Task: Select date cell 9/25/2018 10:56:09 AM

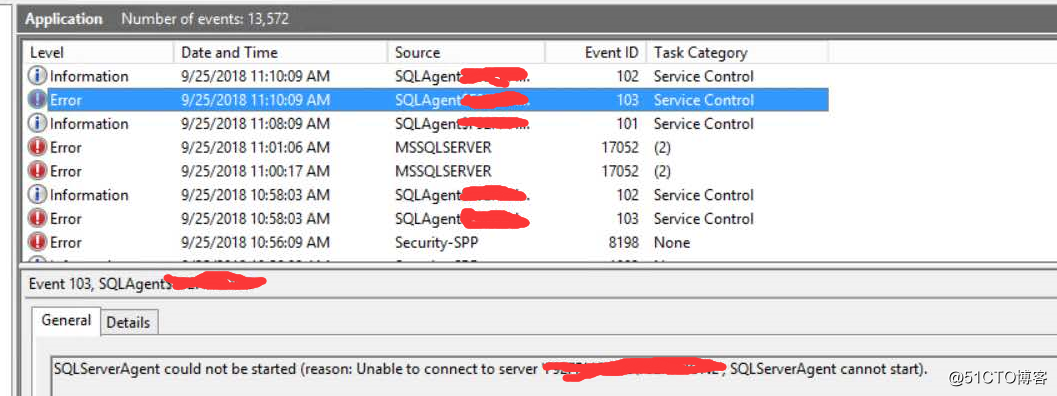Action: tap(255, 242)
